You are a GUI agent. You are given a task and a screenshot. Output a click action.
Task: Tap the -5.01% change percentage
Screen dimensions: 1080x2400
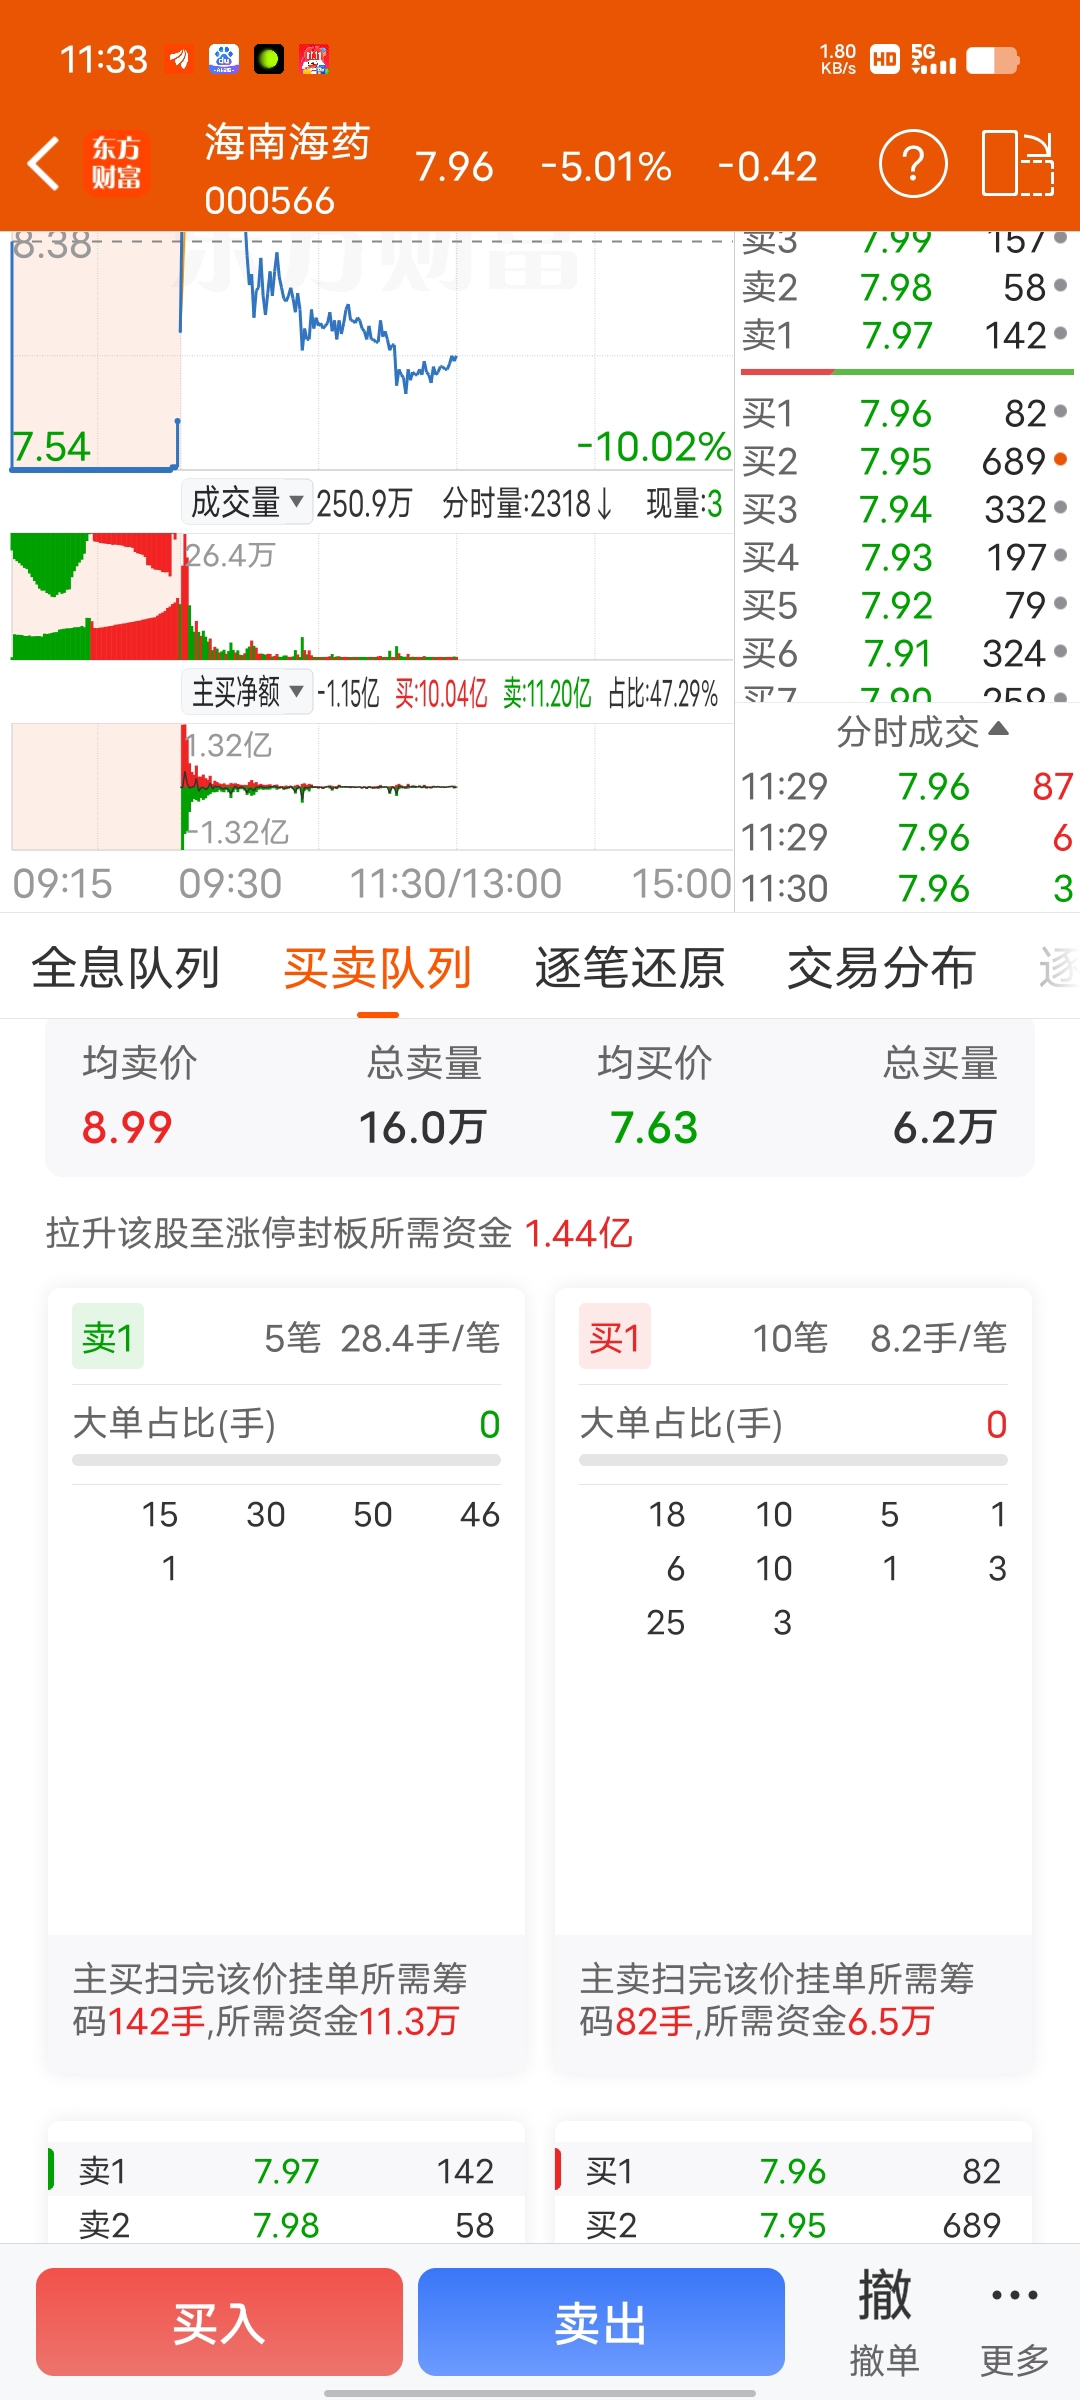click(x=606, y=166)
